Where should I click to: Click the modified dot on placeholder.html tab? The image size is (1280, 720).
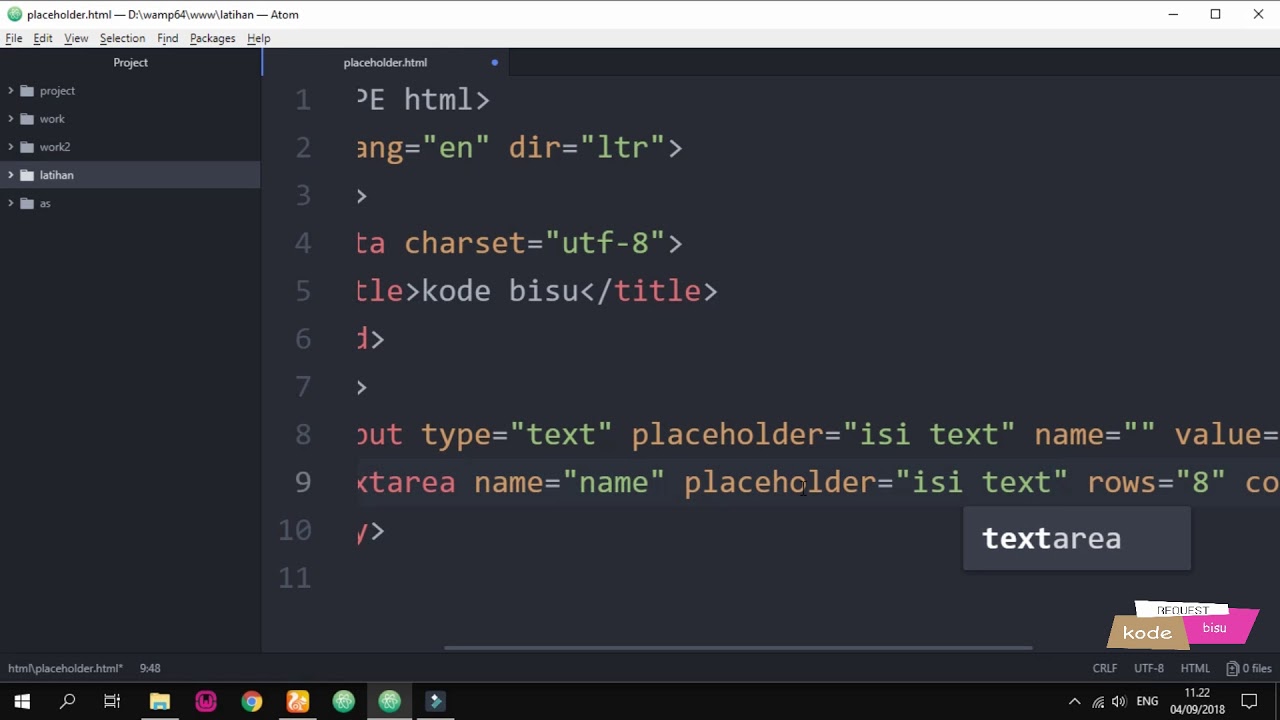pyautogui.click(x=494, y=62)
